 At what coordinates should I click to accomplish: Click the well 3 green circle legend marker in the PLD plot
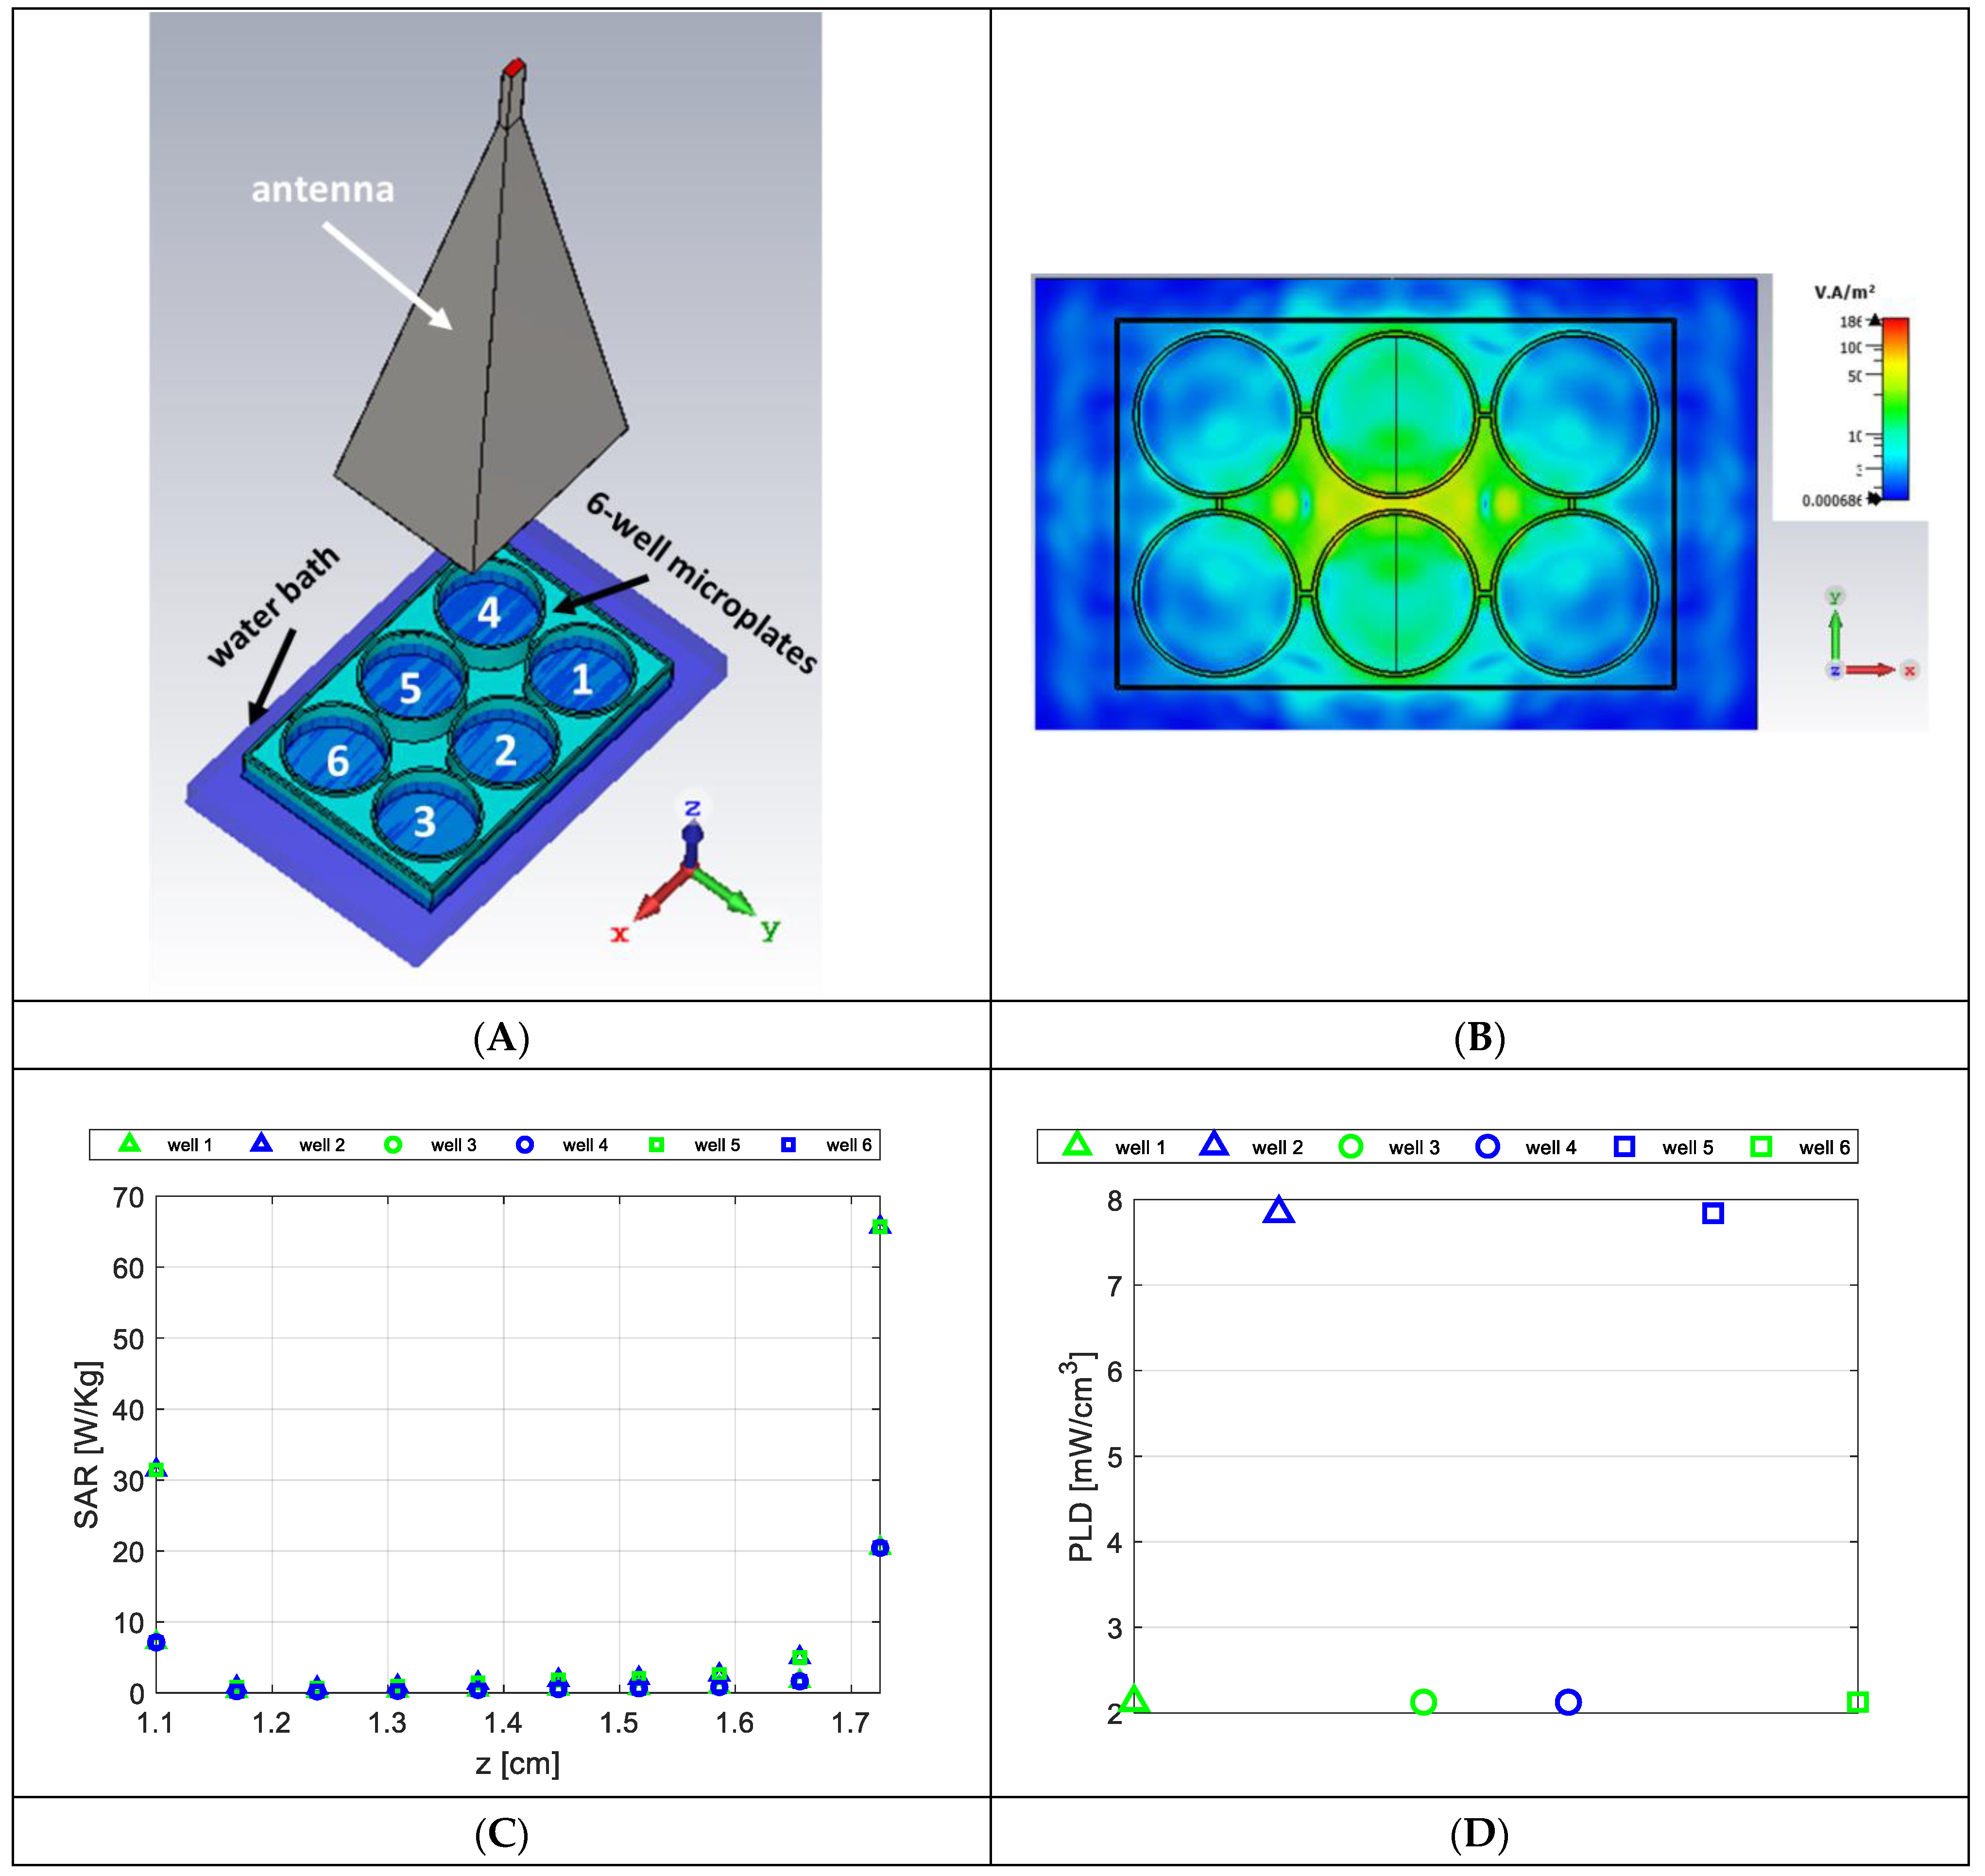click(1350, 1147)
